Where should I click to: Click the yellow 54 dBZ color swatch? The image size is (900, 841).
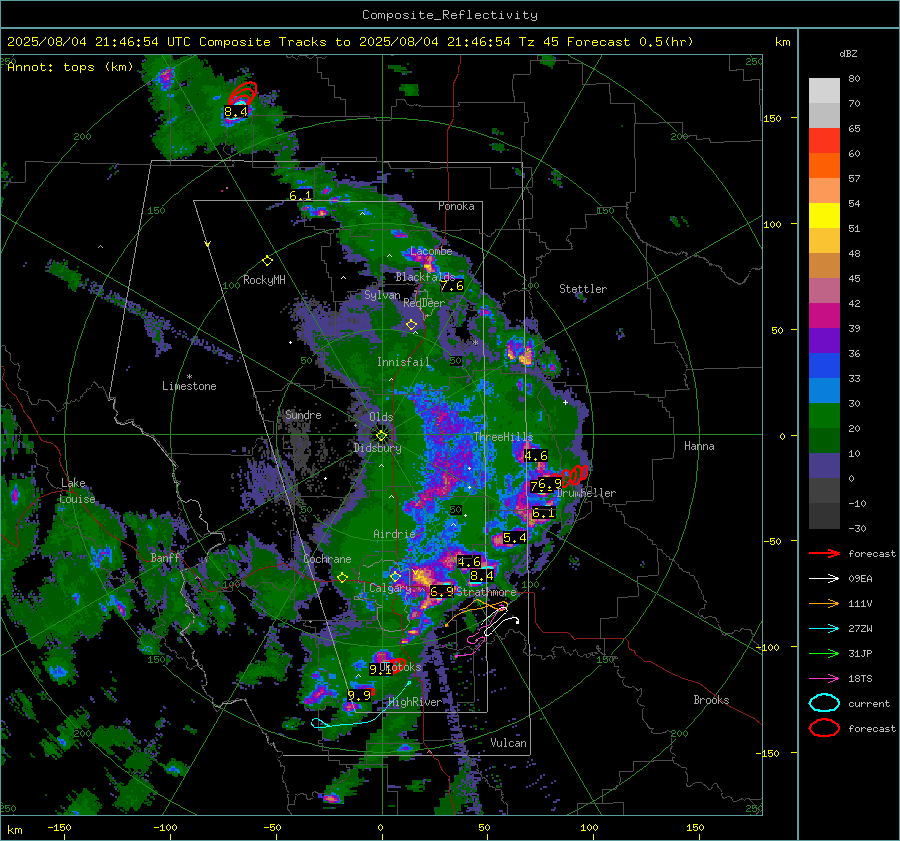pos(824,215)
